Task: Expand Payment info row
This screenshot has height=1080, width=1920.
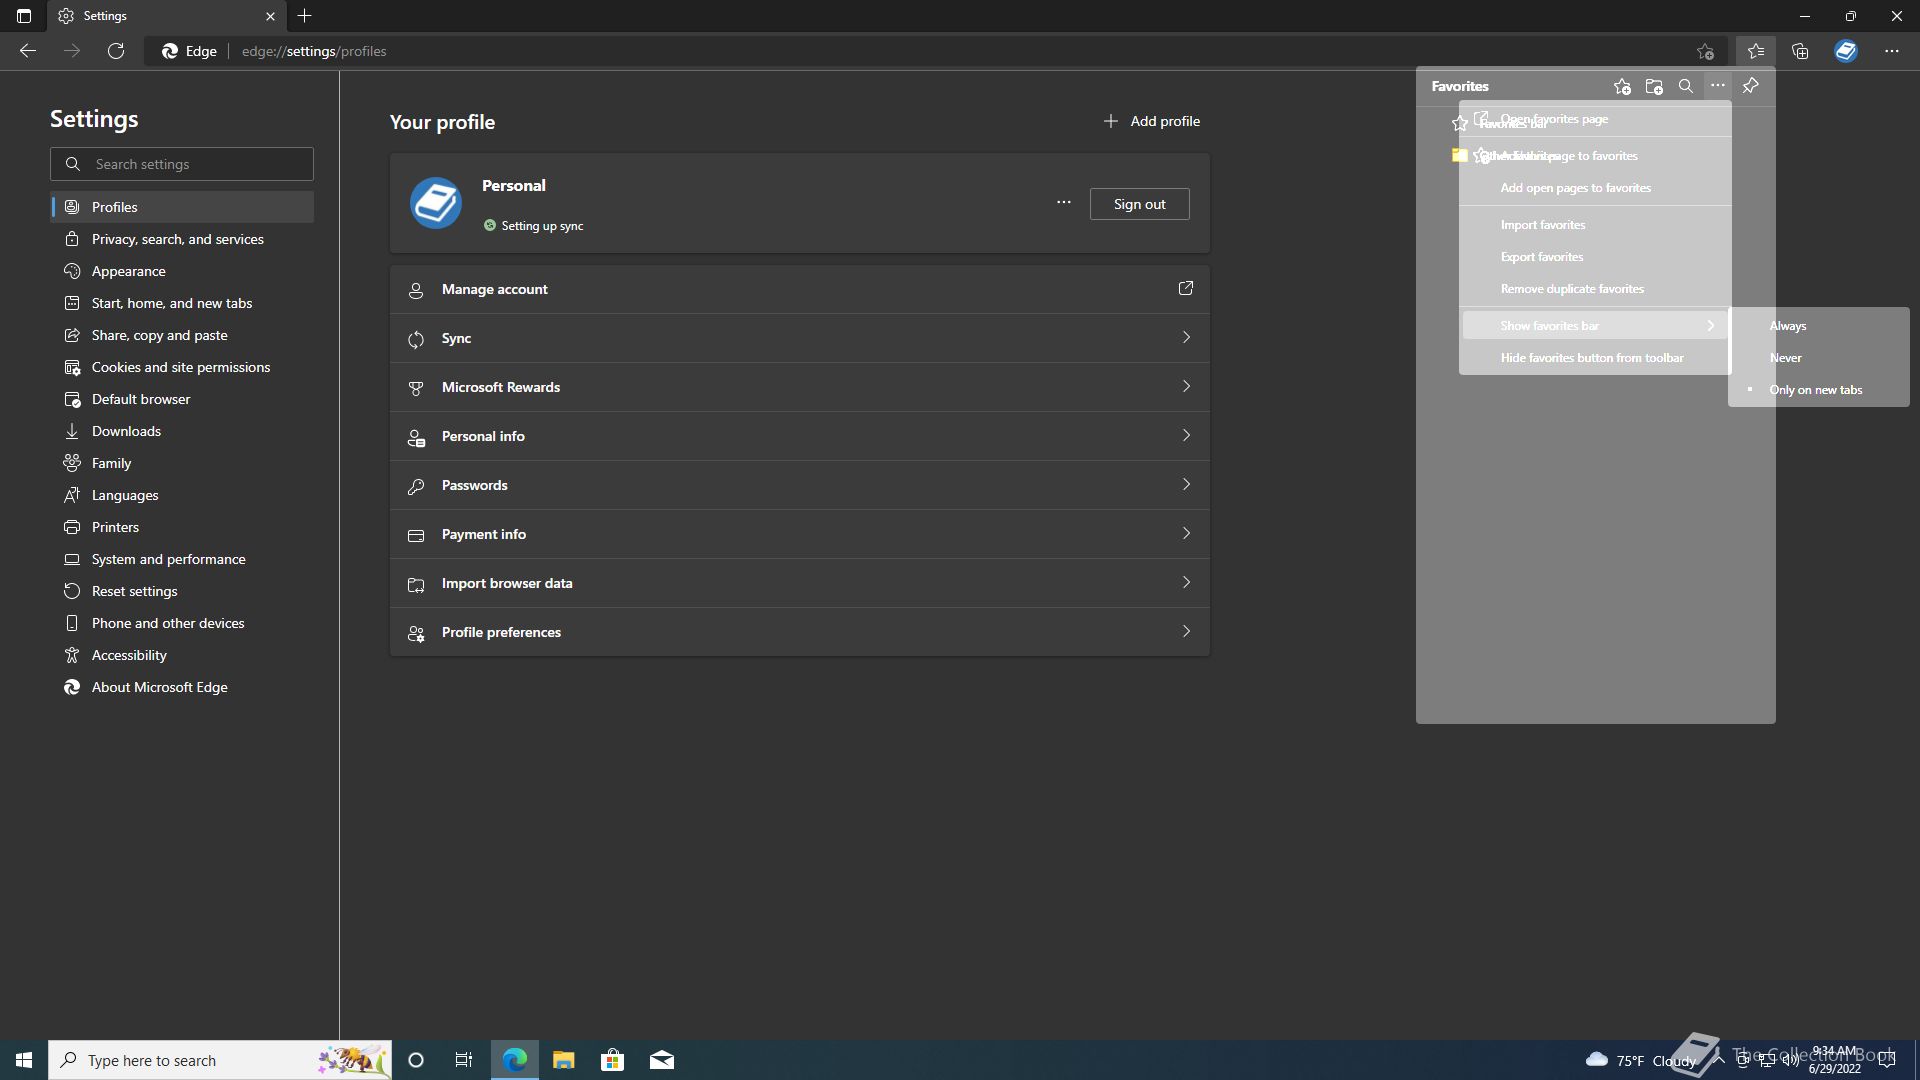Action: (x=800, y=534)
